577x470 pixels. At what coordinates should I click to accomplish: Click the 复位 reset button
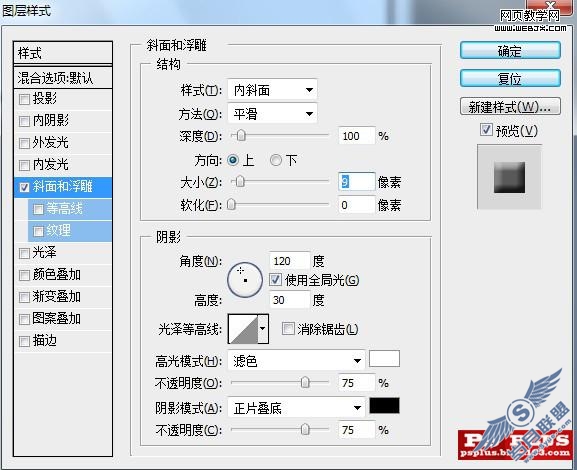510,78
